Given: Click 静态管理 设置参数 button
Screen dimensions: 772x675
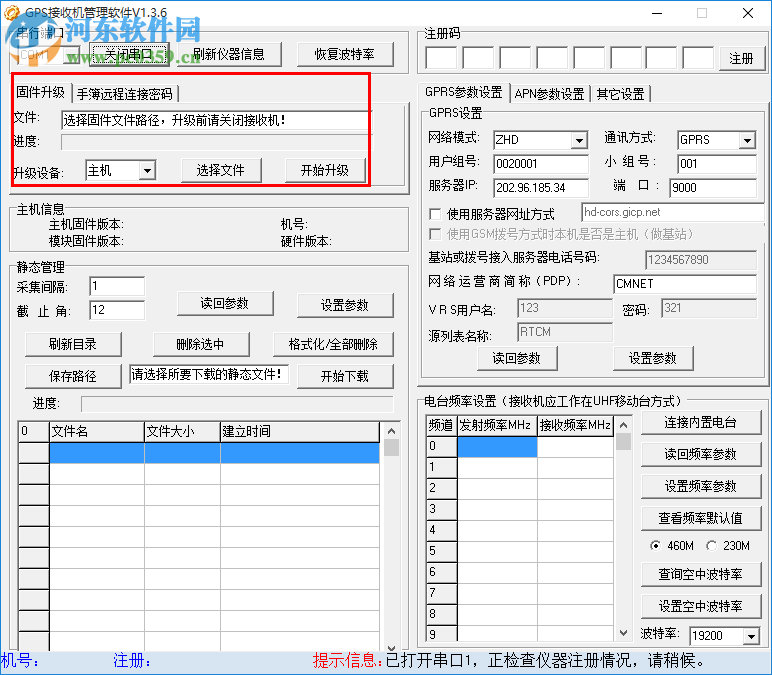Looking at the screenshot, I should [x=345, y=305].
